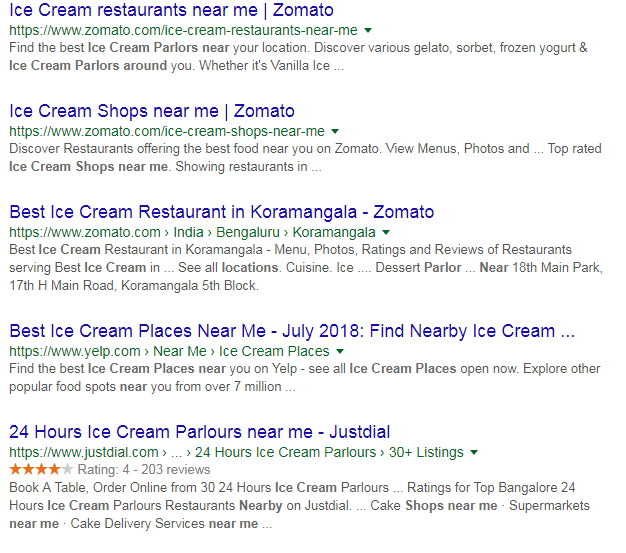Open "Best Ice Cream Restaurant in Koramangala" title
The height and width of the screenshot is (553, 626).
(221, 212)
